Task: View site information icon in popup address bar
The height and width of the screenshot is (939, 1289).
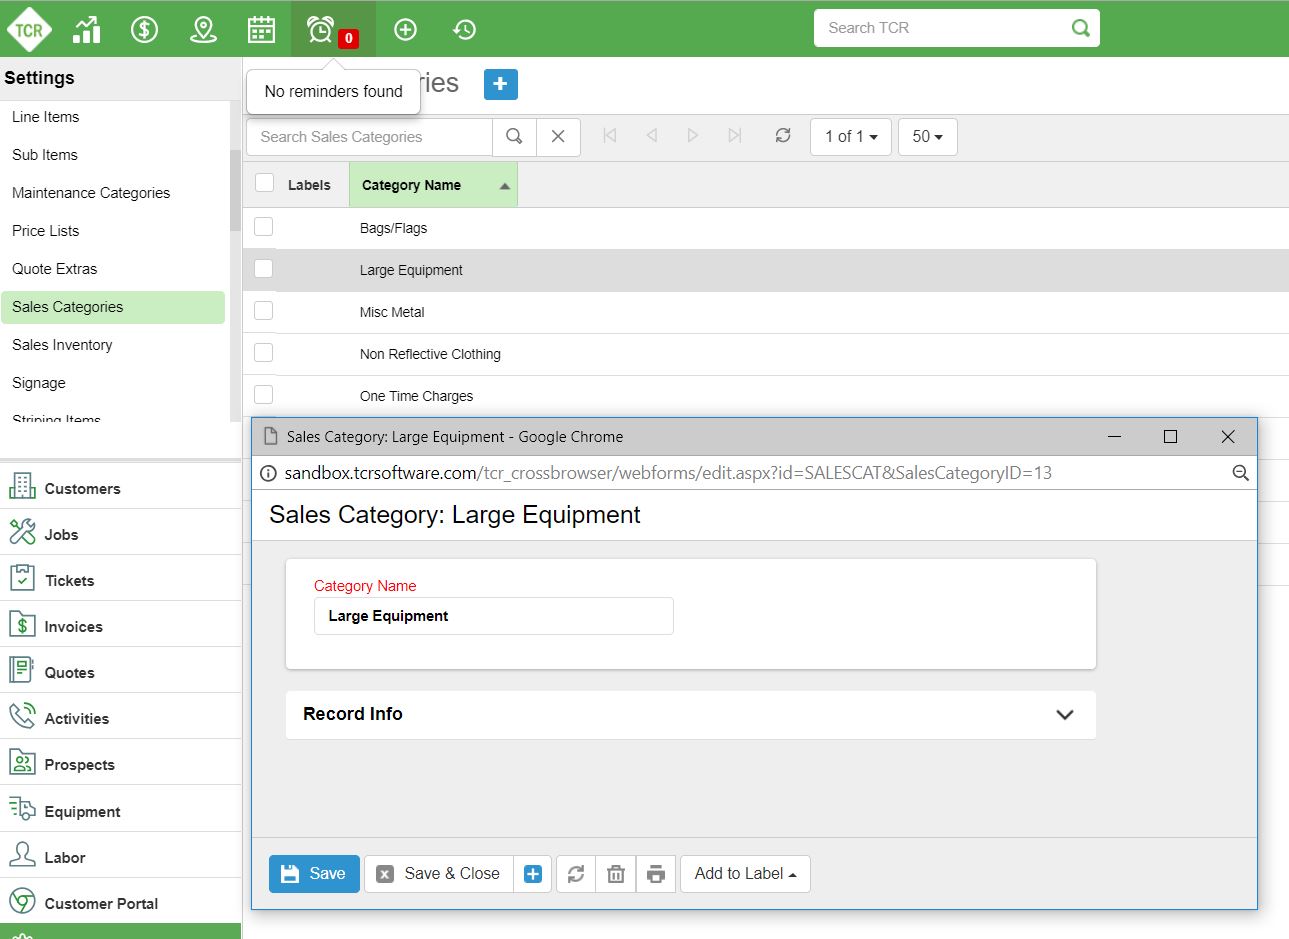Action: pyautogui.click(x=268, y=473)
